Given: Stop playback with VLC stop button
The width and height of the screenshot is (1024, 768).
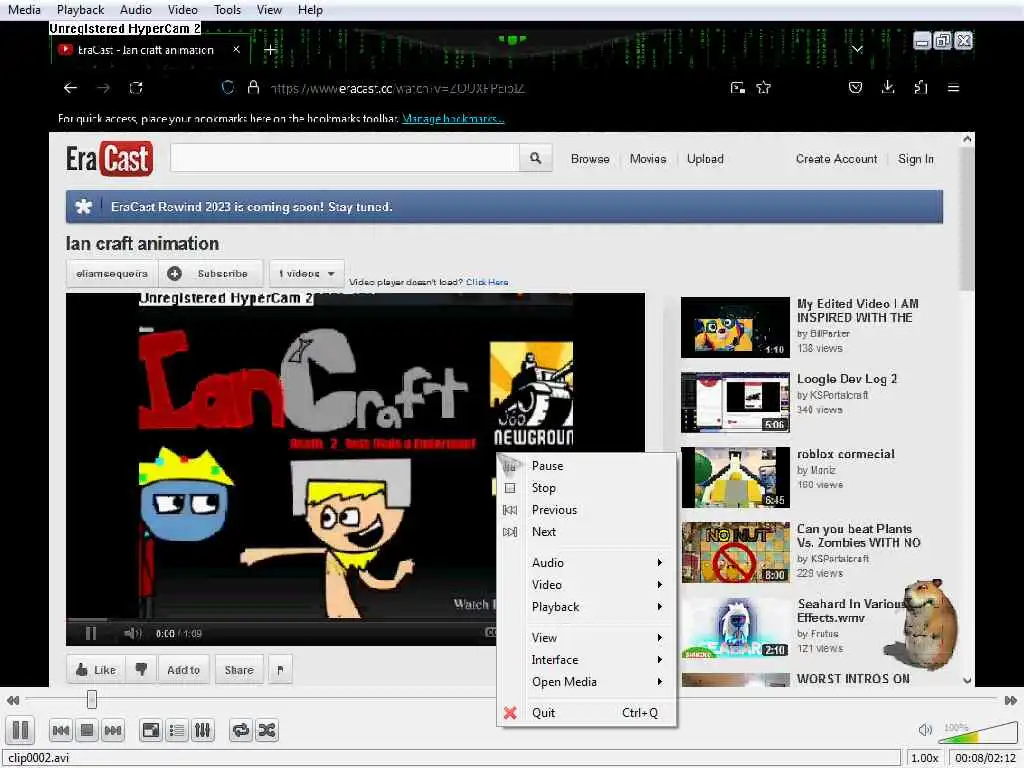Looking at the screenshot, I should pos(87,730).
